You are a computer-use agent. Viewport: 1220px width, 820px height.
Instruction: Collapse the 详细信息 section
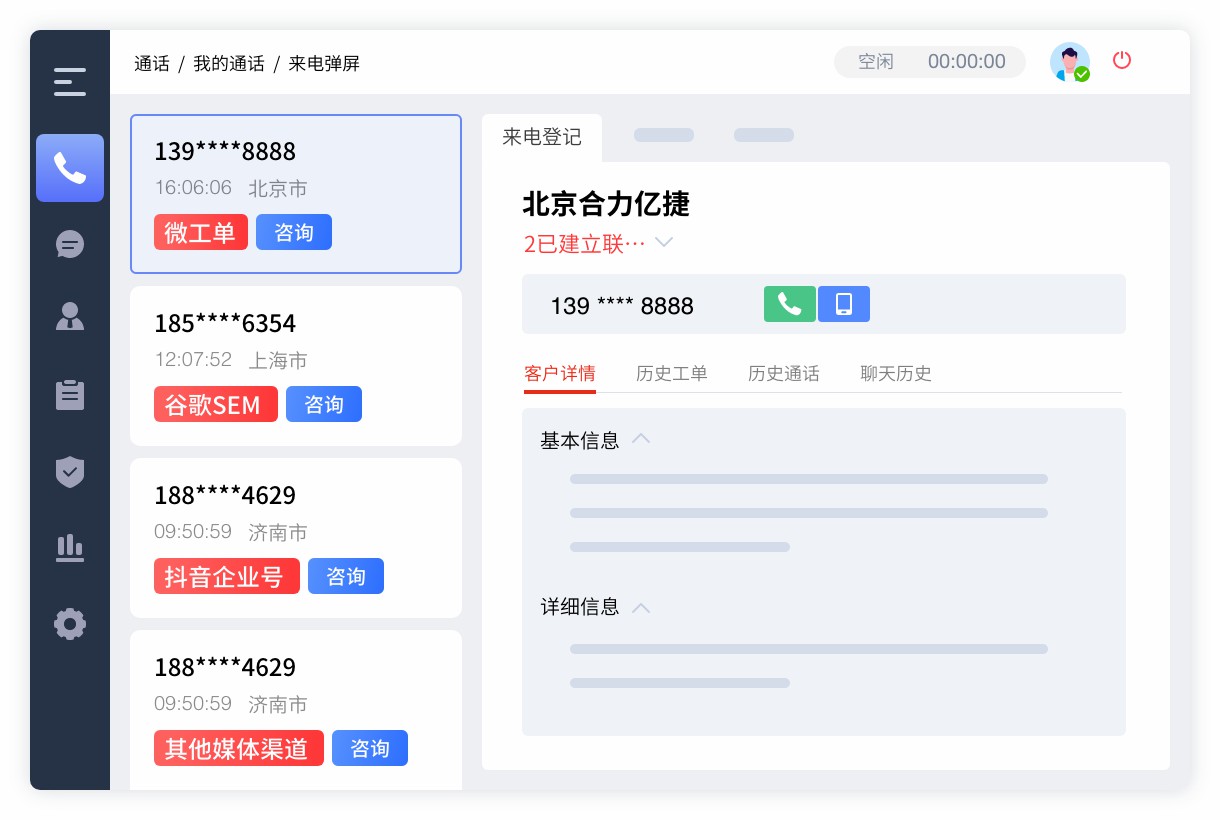point(641,607)
